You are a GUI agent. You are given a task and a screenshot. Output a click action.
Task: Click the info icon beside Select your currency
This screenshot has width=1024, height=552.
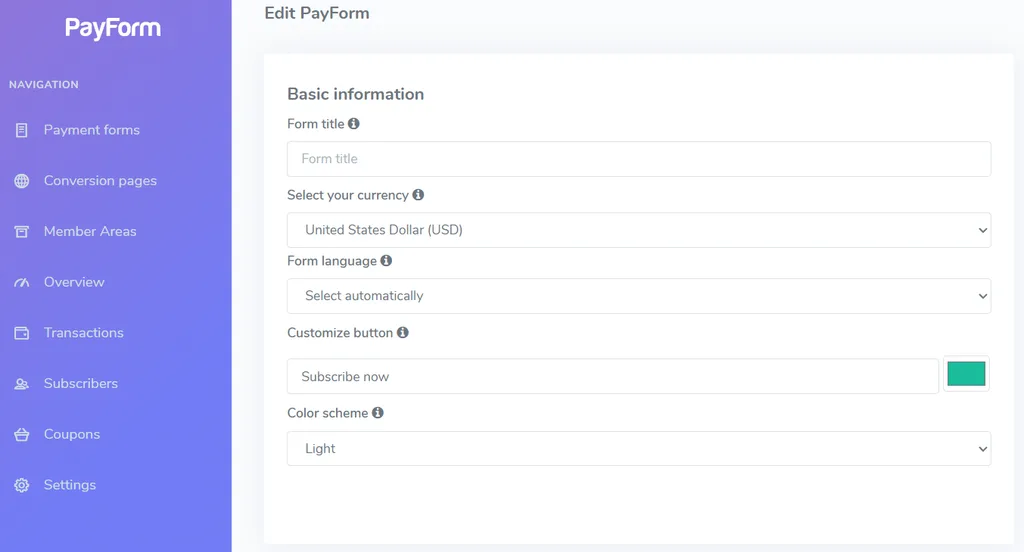418,195
